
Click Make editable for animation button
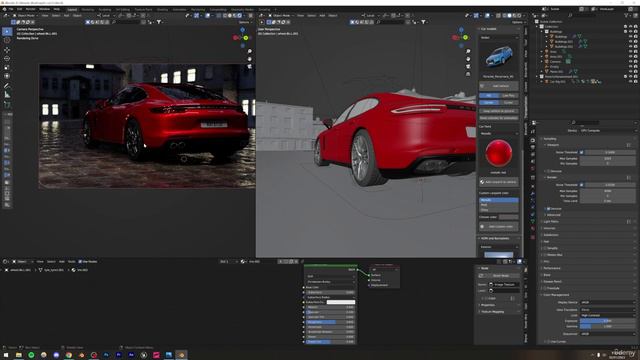click(x=498, y=118)
